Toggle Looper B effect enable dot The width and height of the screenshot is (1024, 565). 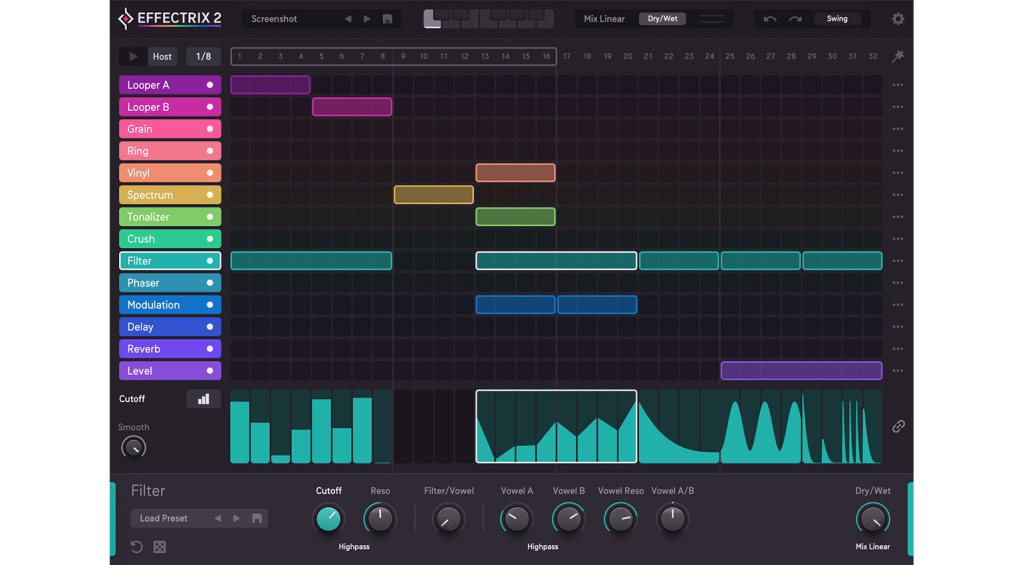coord(210,107)
